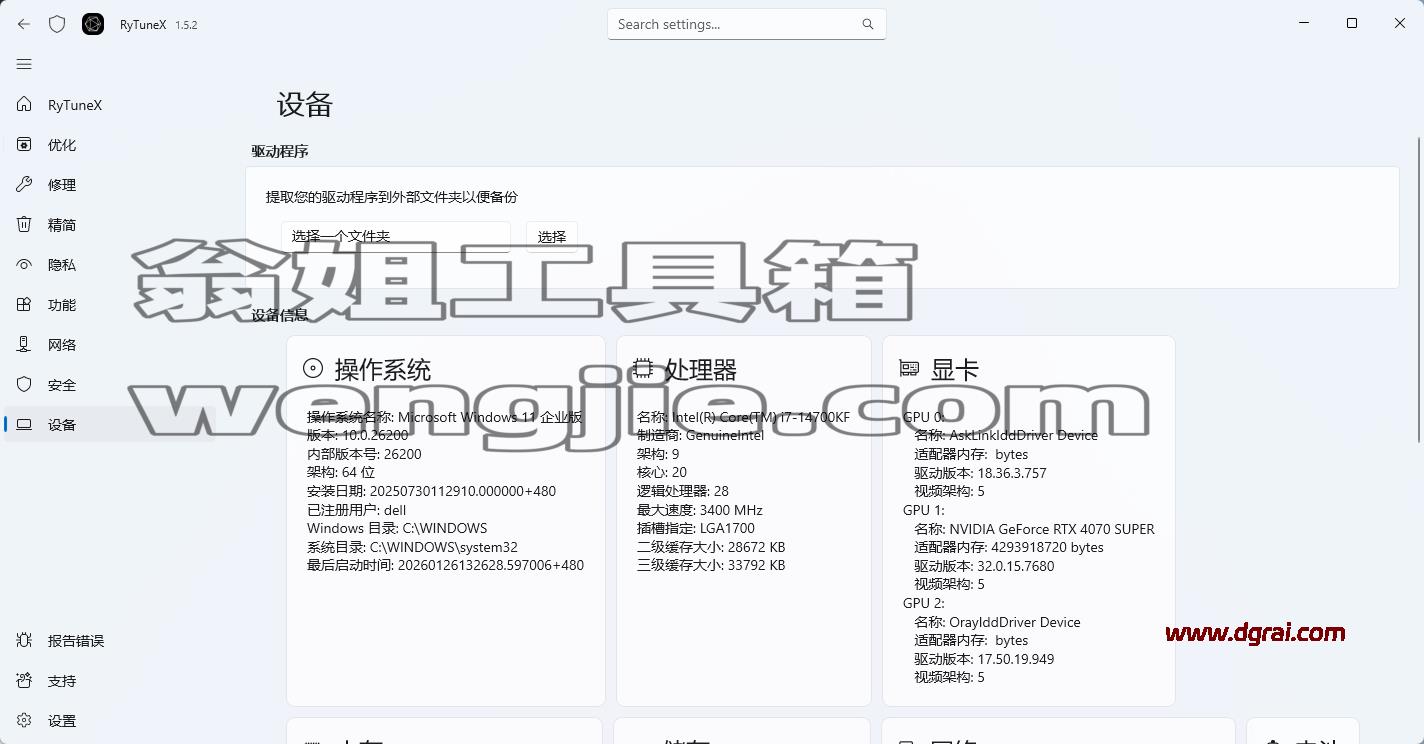
Task: Click the coffee icon for 支持
Action: (x=24, y=681)
